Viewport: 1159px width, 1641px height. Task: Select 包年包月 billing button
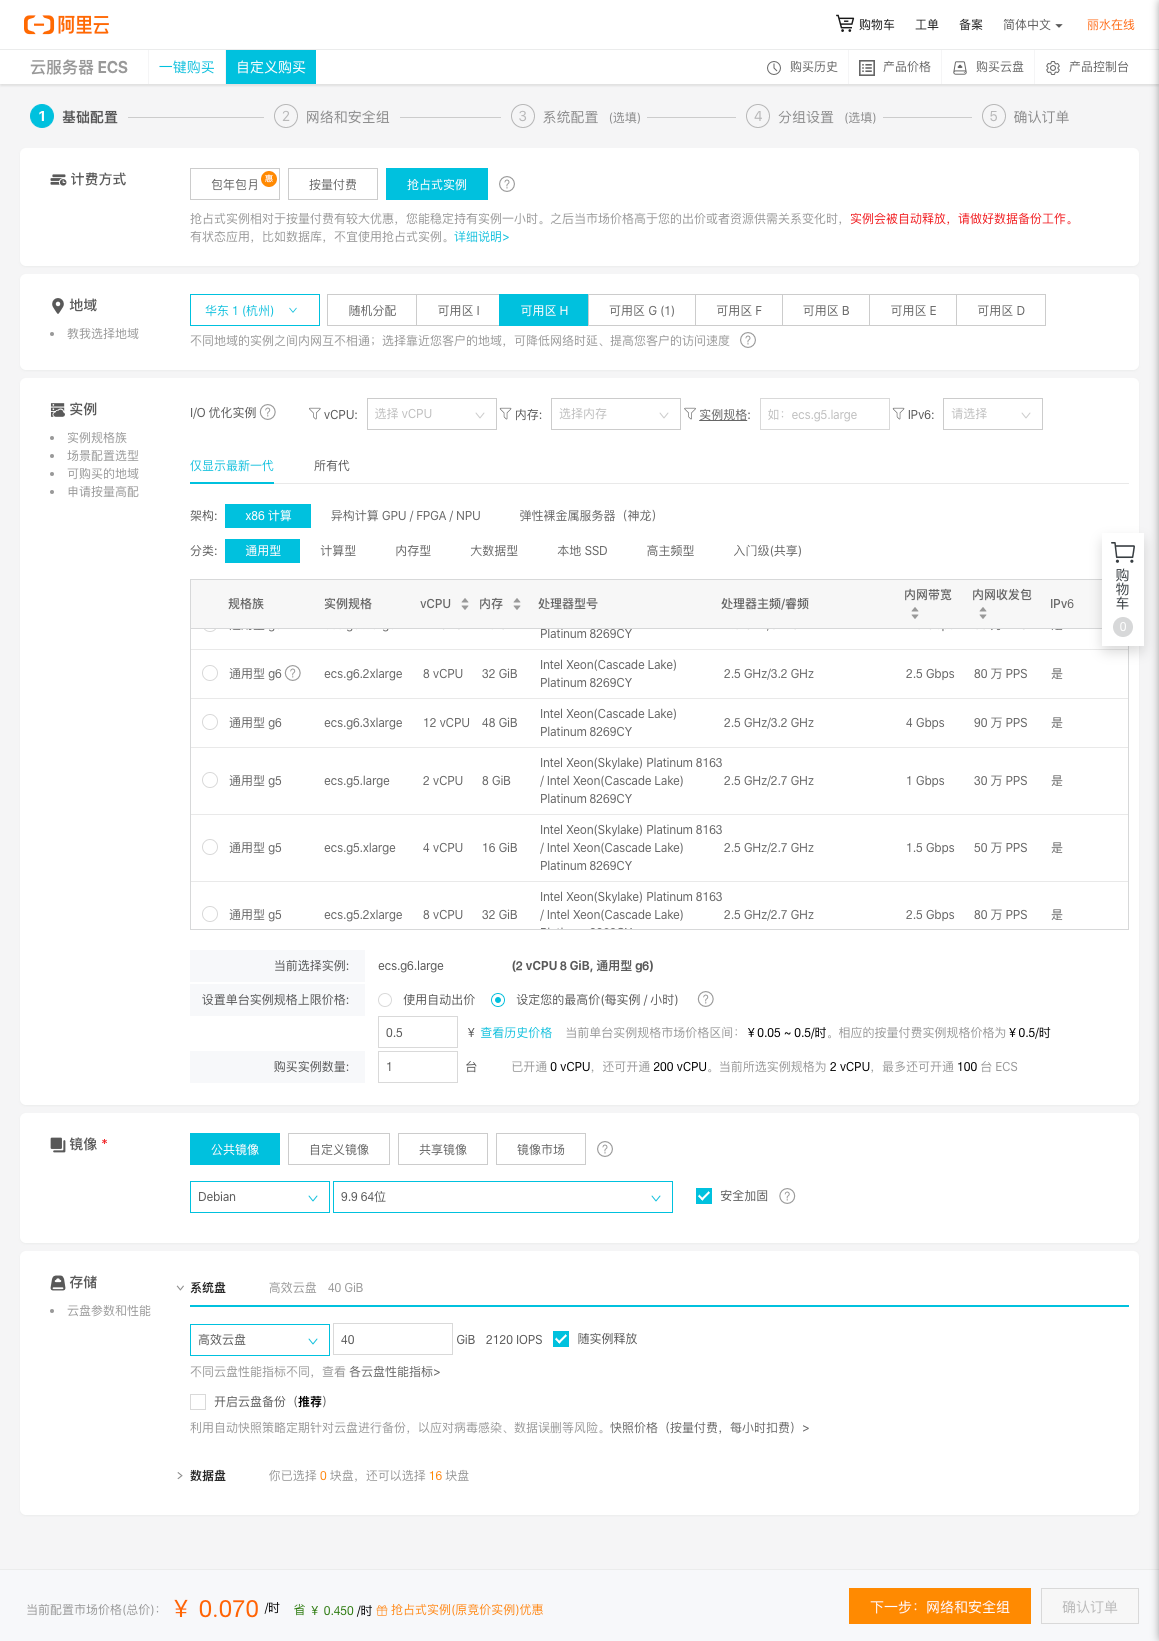click(x=235, y=184)
